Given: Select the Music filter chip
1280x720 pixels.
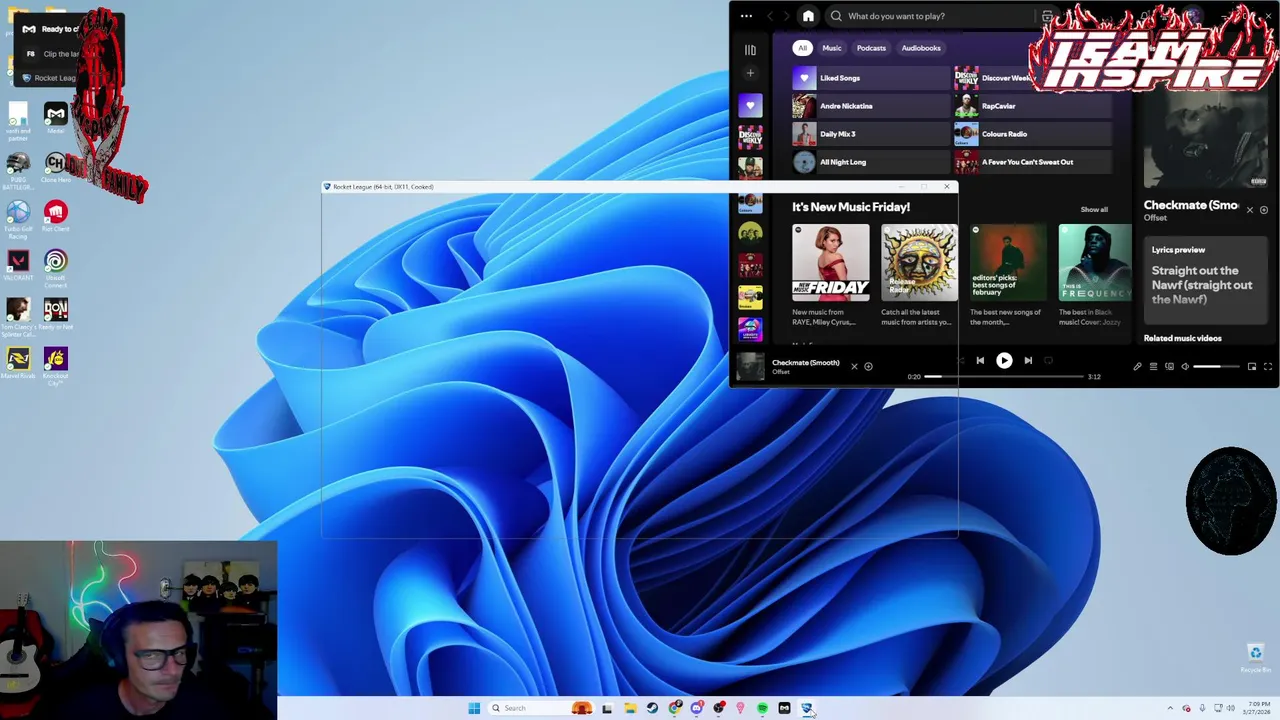Looking at the screenshot, I should tap(832, 48).
